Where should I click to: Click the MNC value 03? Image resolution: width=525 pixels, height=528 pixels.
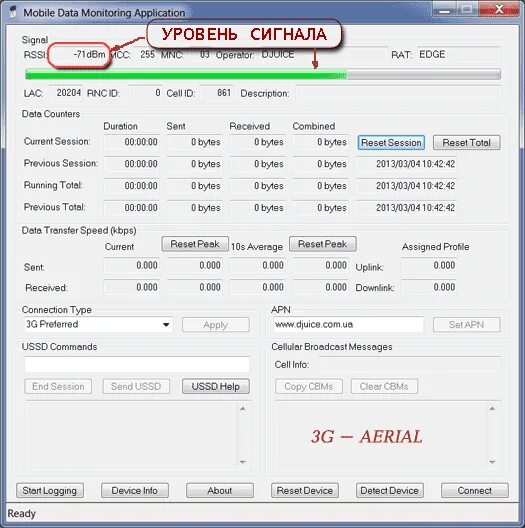[204, 55]
